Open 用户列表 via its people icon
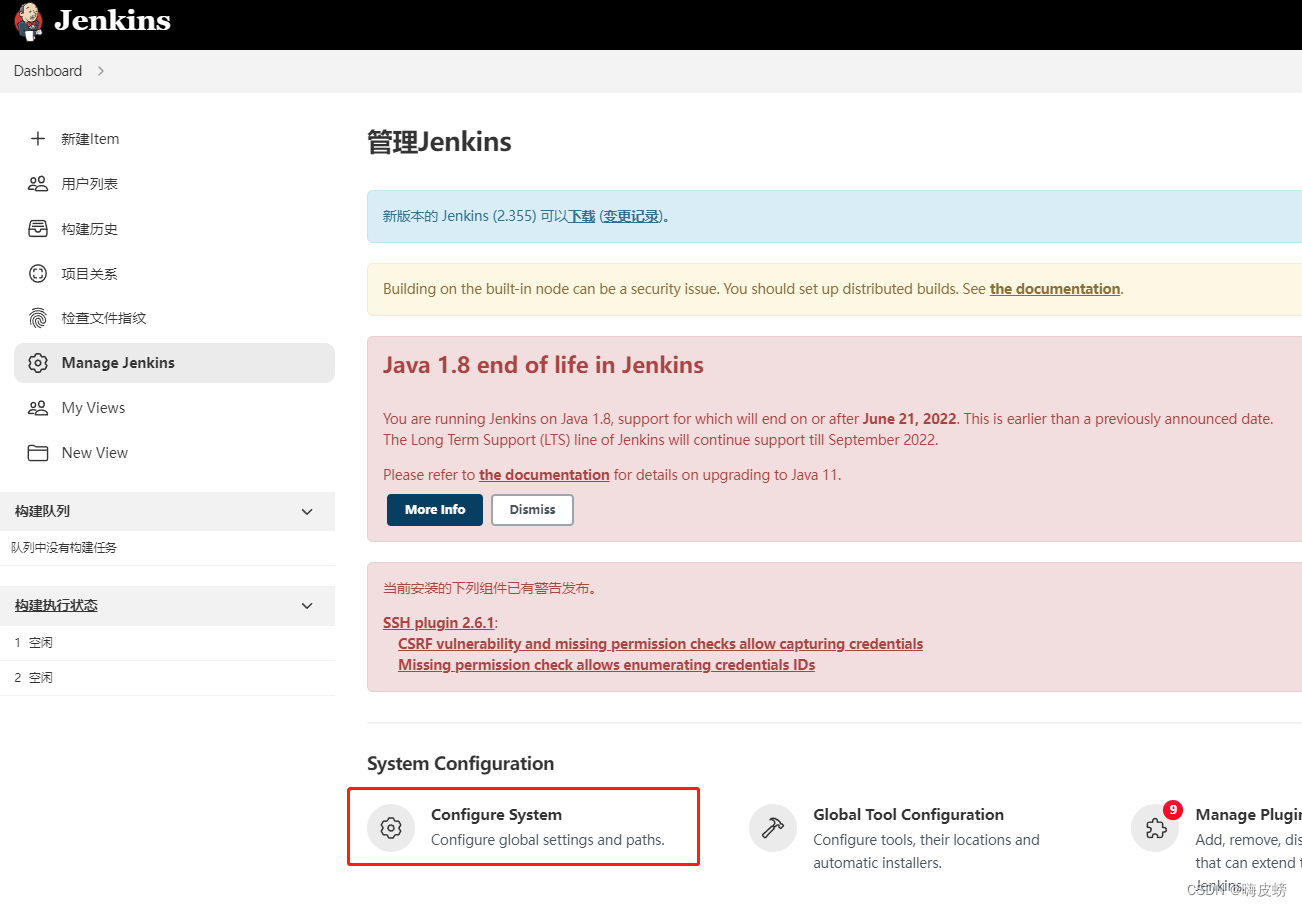 37,183
